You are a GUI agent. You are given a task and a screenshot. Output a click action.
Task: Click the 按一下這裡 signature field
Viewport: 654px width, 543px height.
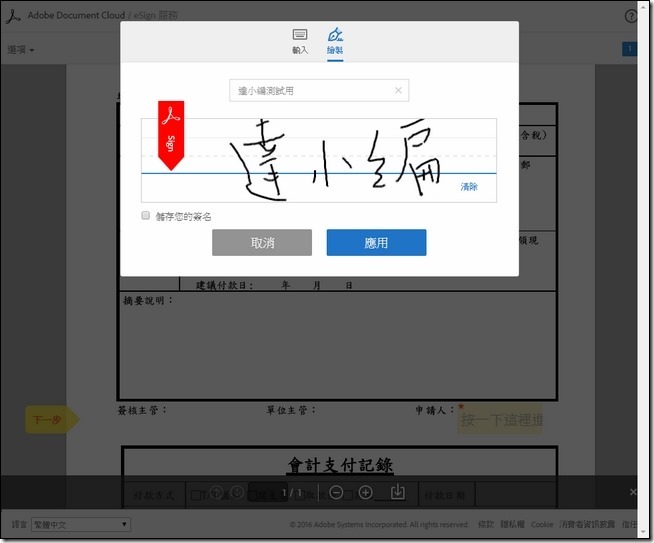[501, 421]
